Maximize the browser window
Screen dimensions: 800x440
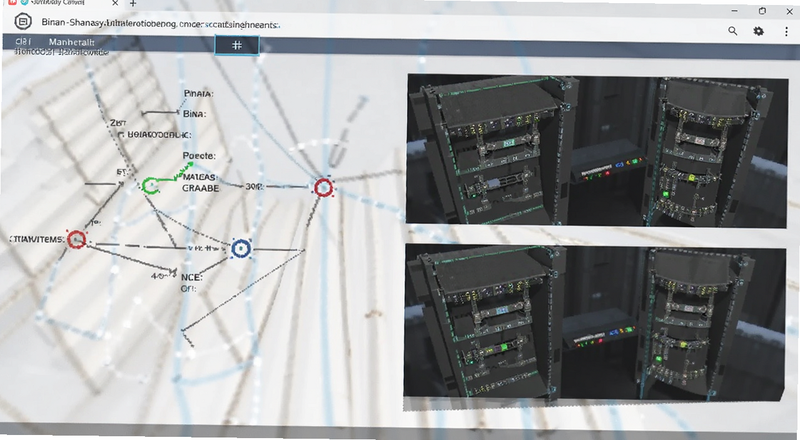click(x=762, y=11)
